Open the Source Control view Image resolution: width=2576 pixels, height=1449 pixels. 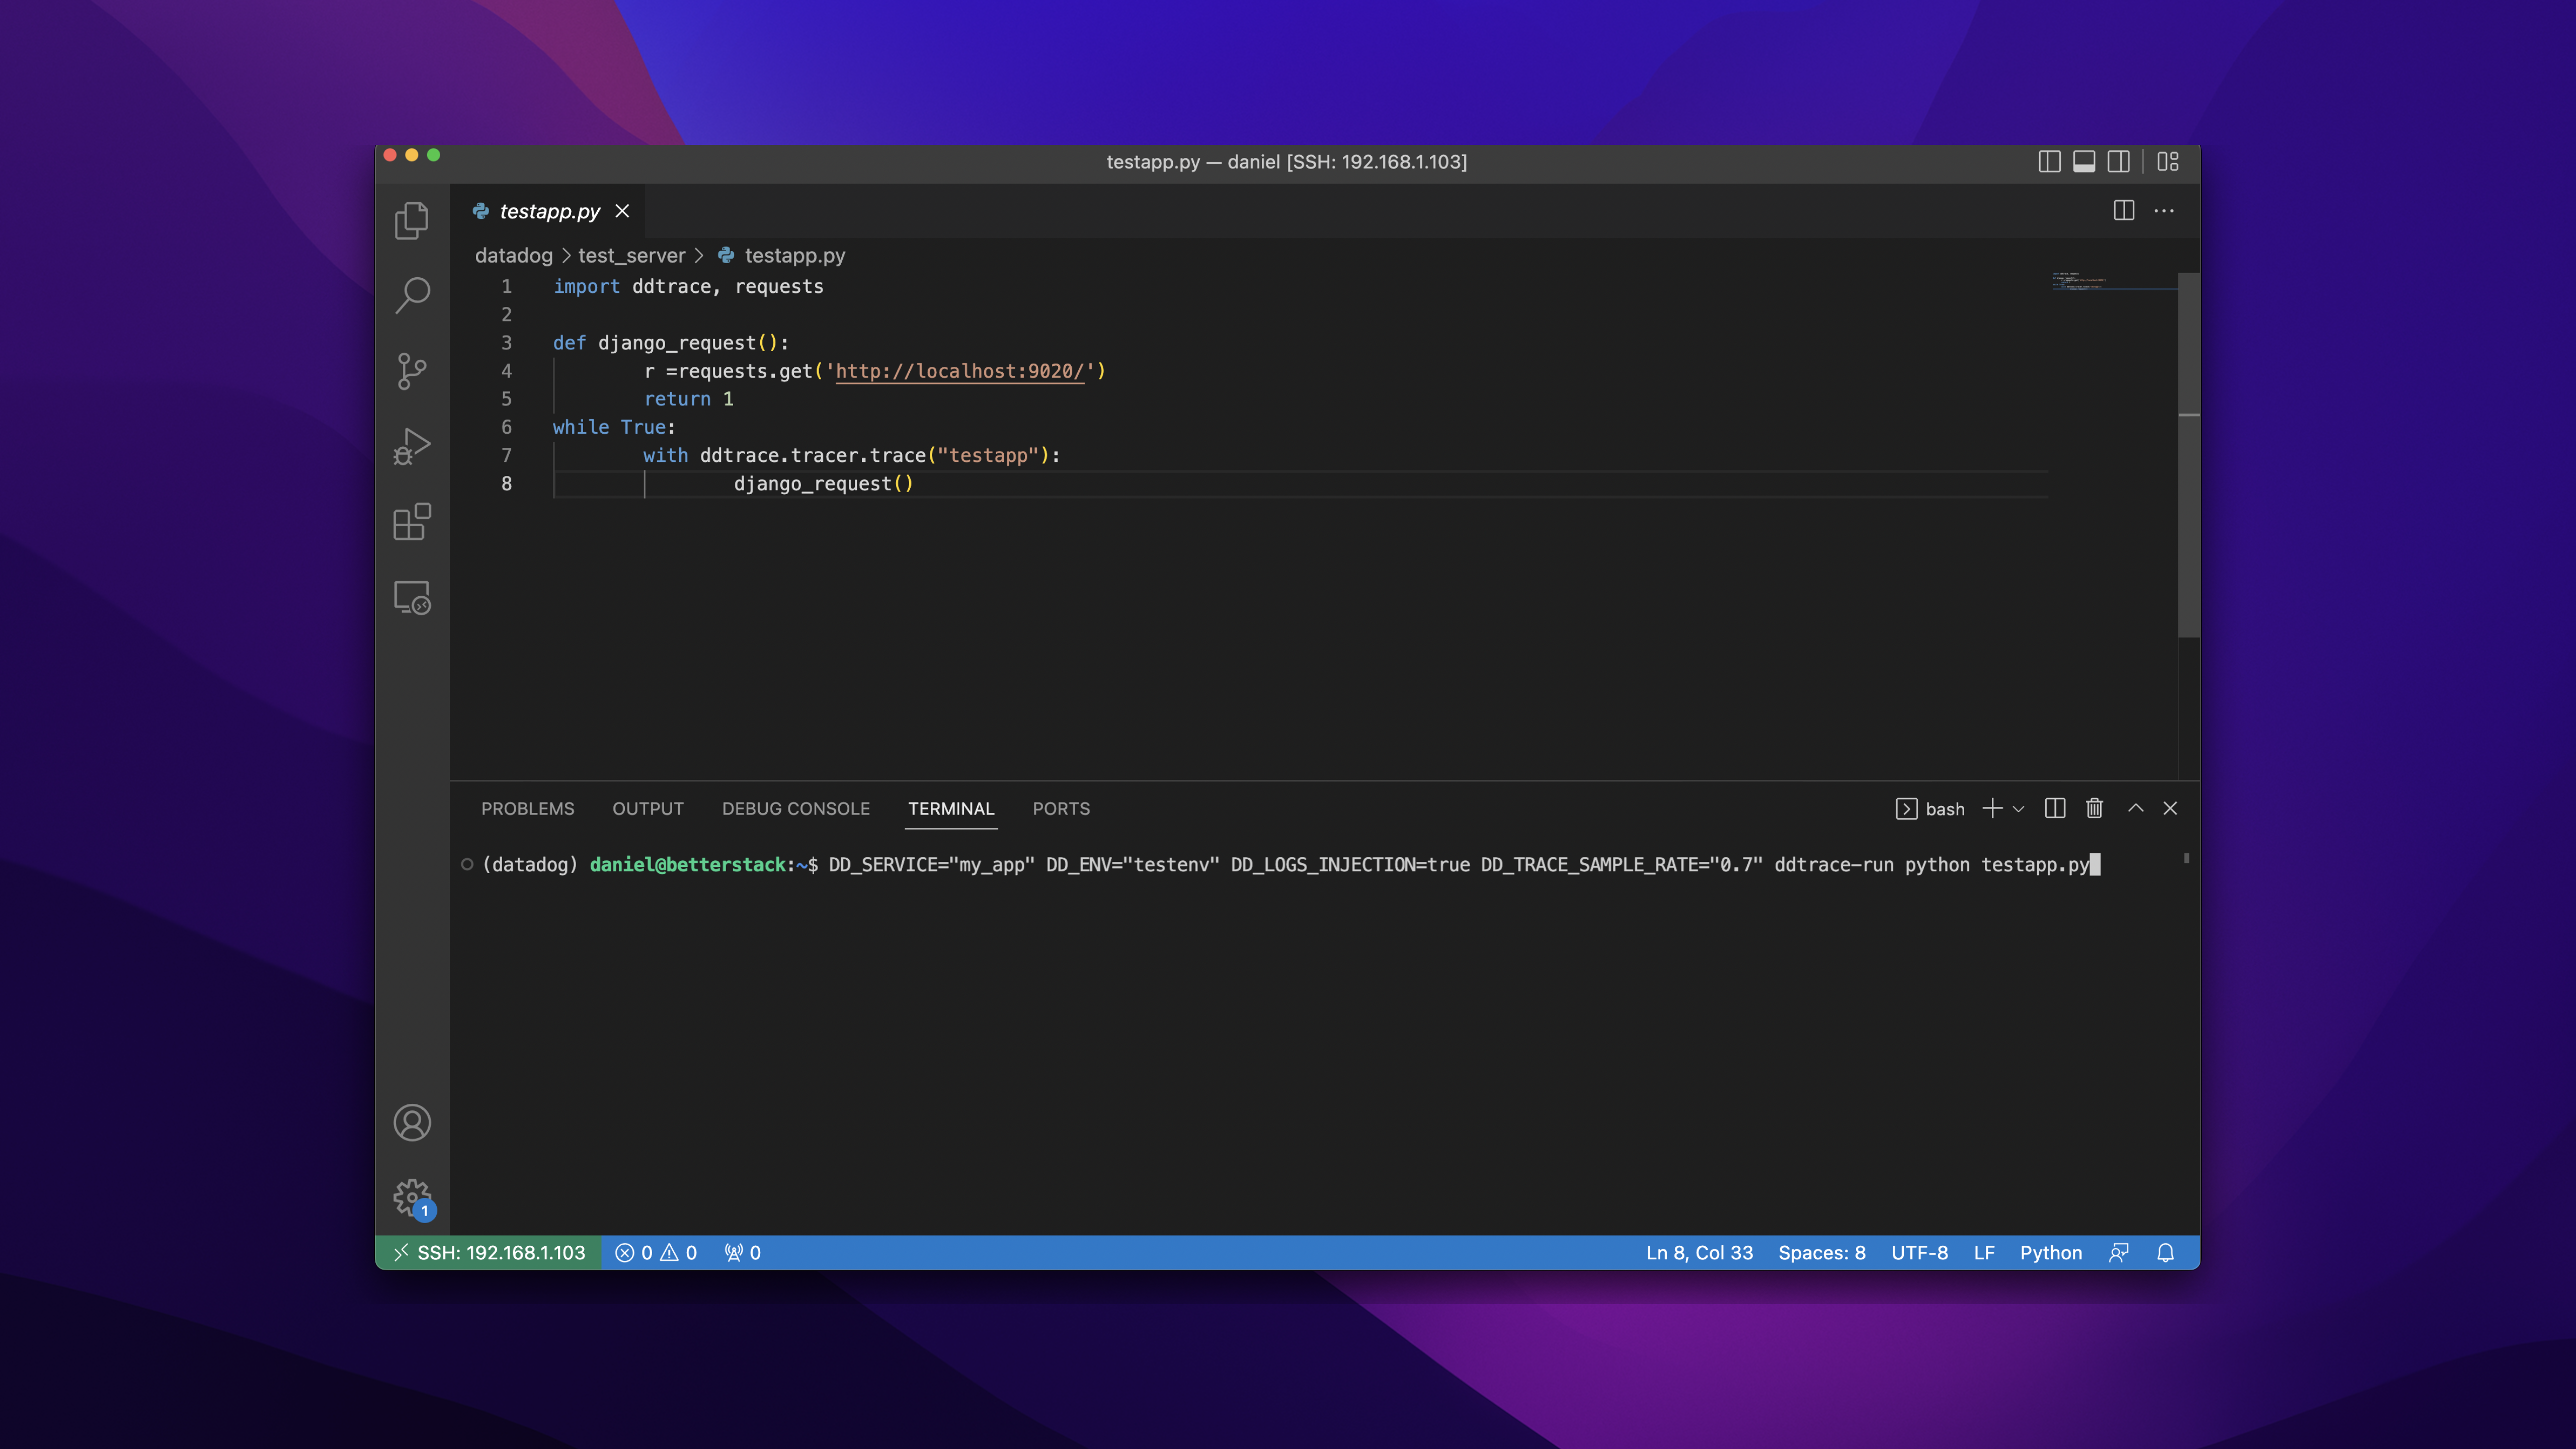tap(412, 371)
